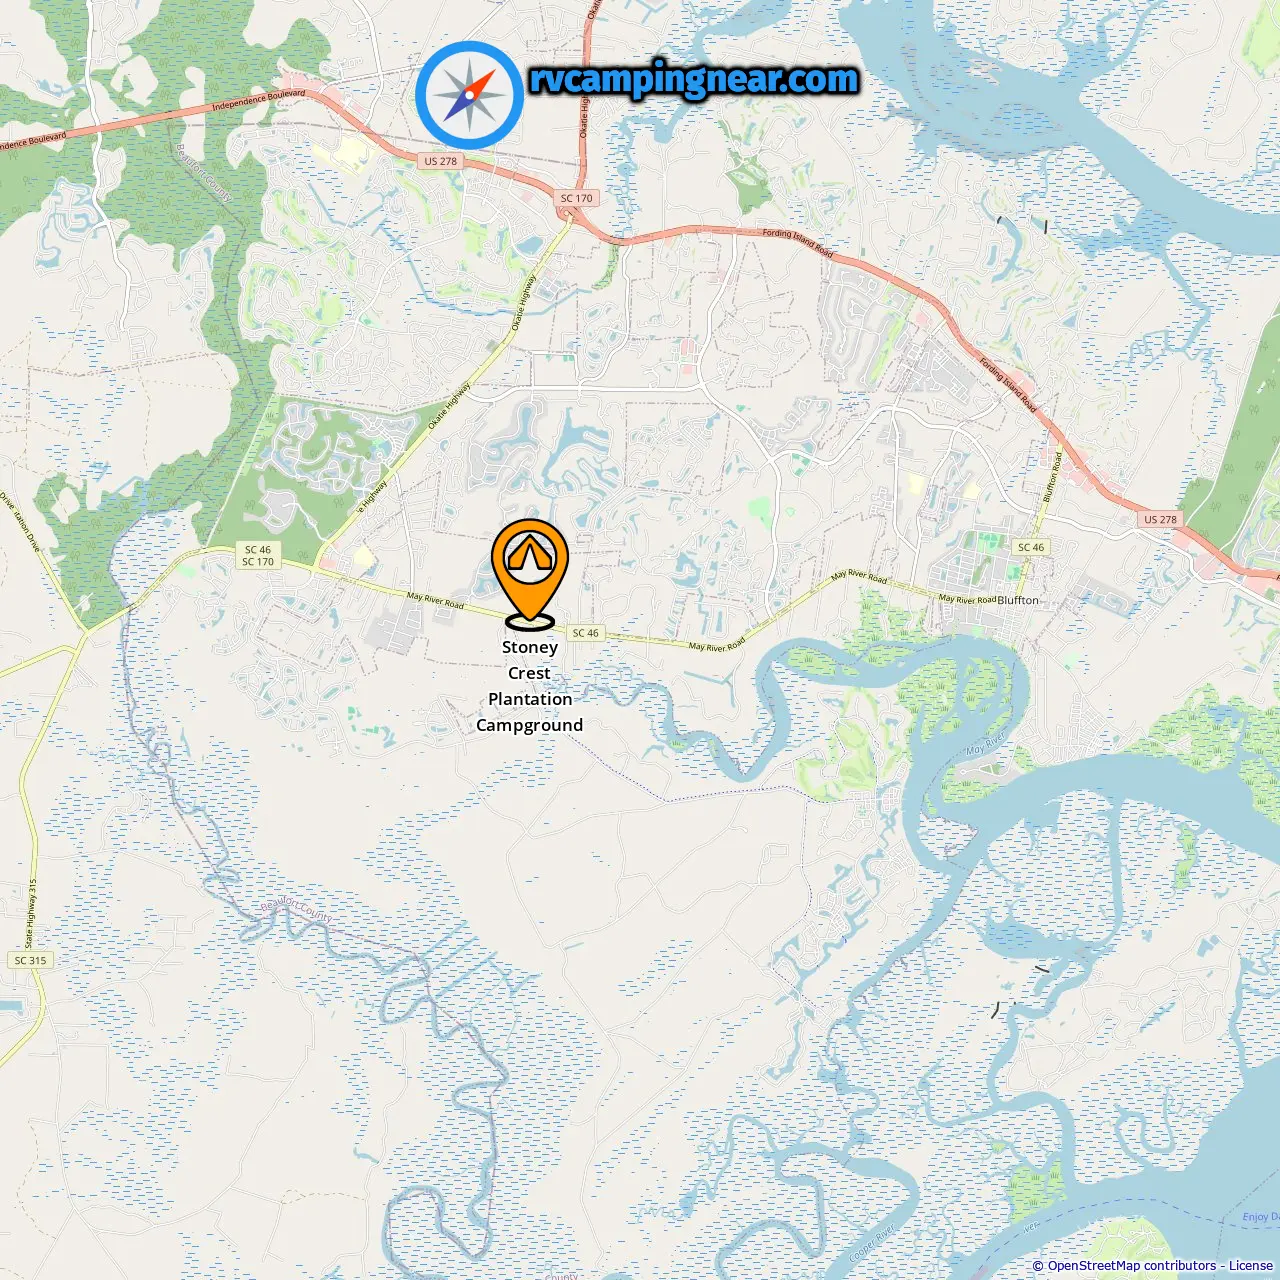Click the Bluffton town label

[1018, 600]
